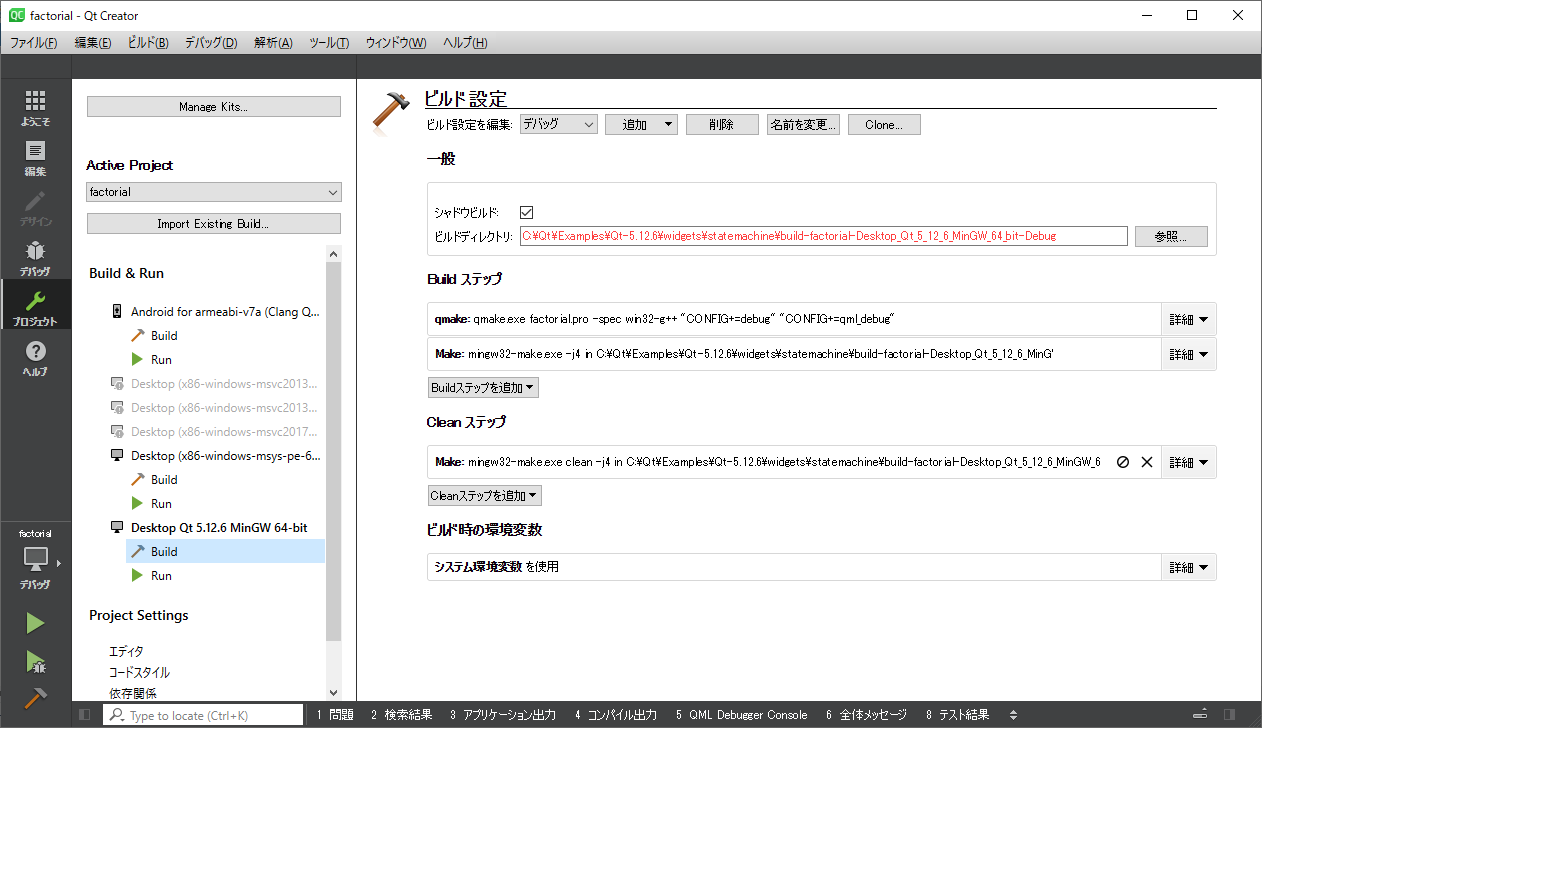Open the ファイル(F) menu
Screen dimensions: 1548x876
[34, 43]
